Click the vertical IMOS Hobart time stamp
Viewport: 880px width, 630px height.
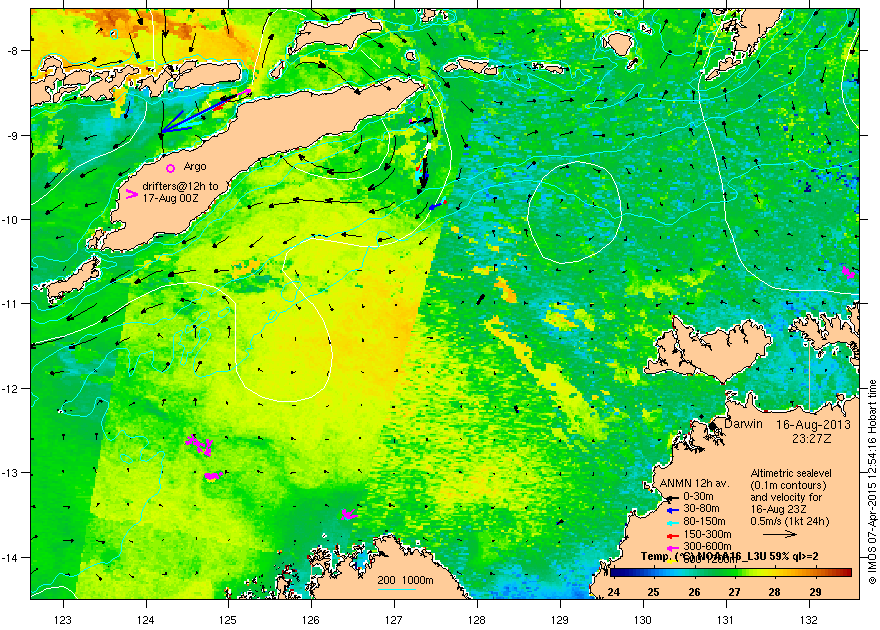coord(872,482)
